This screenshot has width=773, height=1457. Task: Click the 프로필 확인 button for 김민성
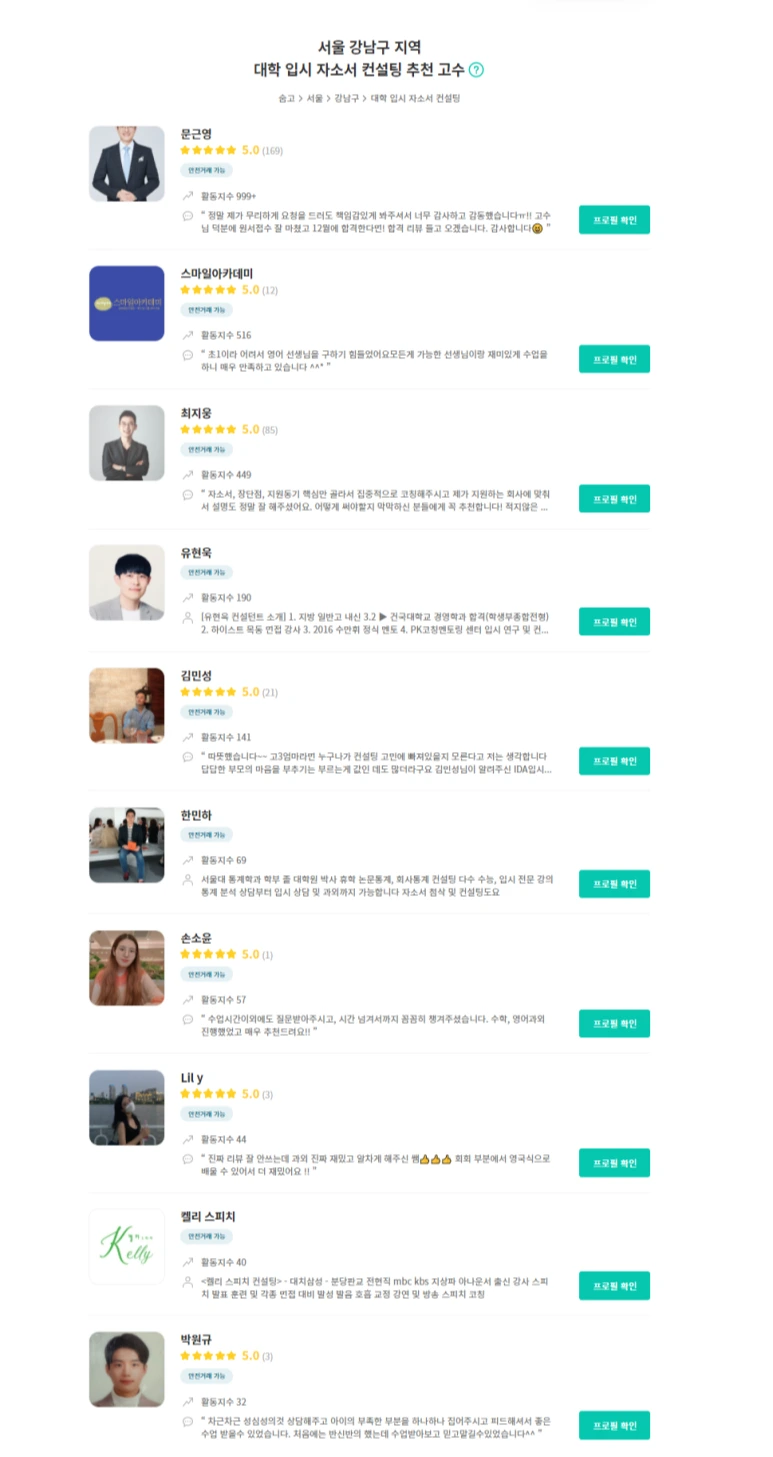pyautogui.click(x=614, y=761)
